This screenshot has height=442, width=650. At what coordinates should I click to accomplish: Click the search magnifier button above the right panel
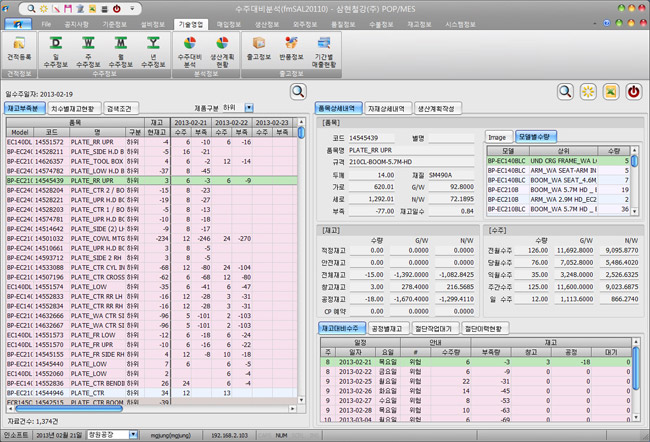coord(565,92)
